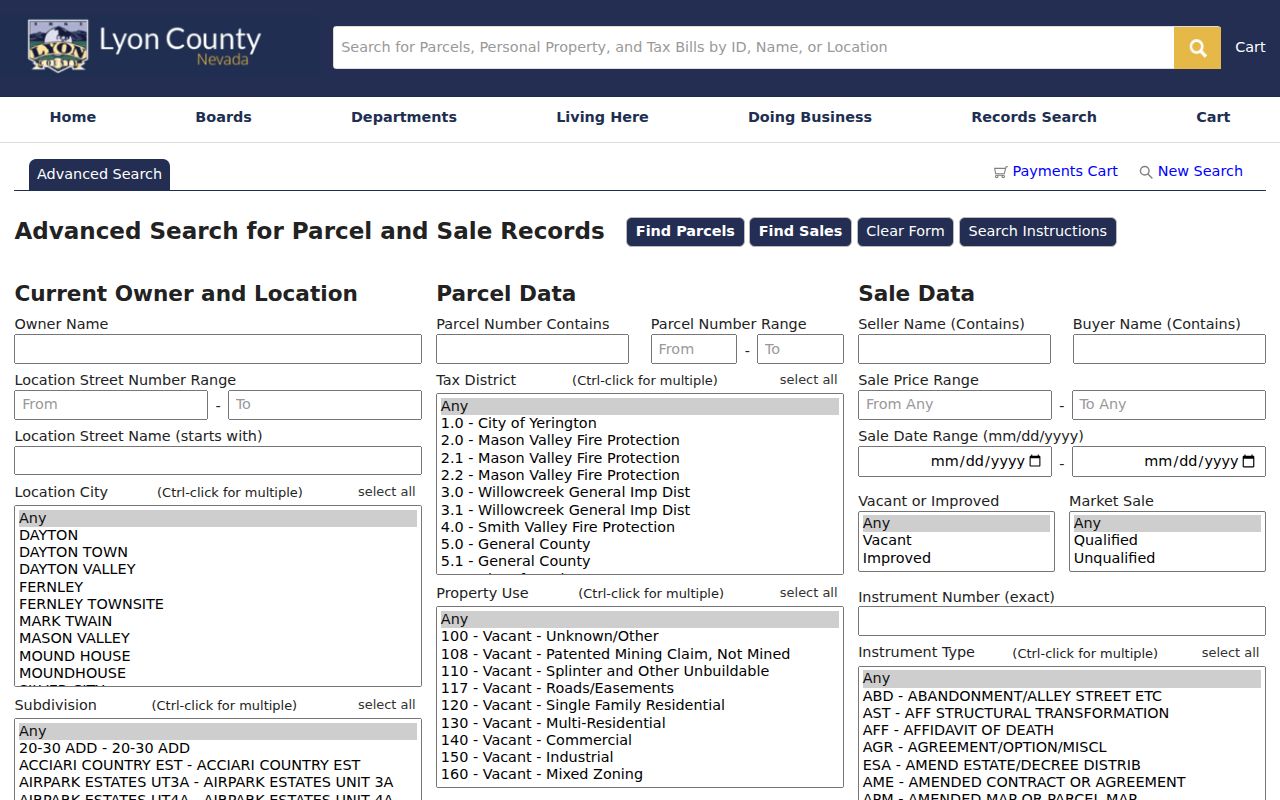Open the Home menu
The image size is (1280, 800).
click(73, 117)
